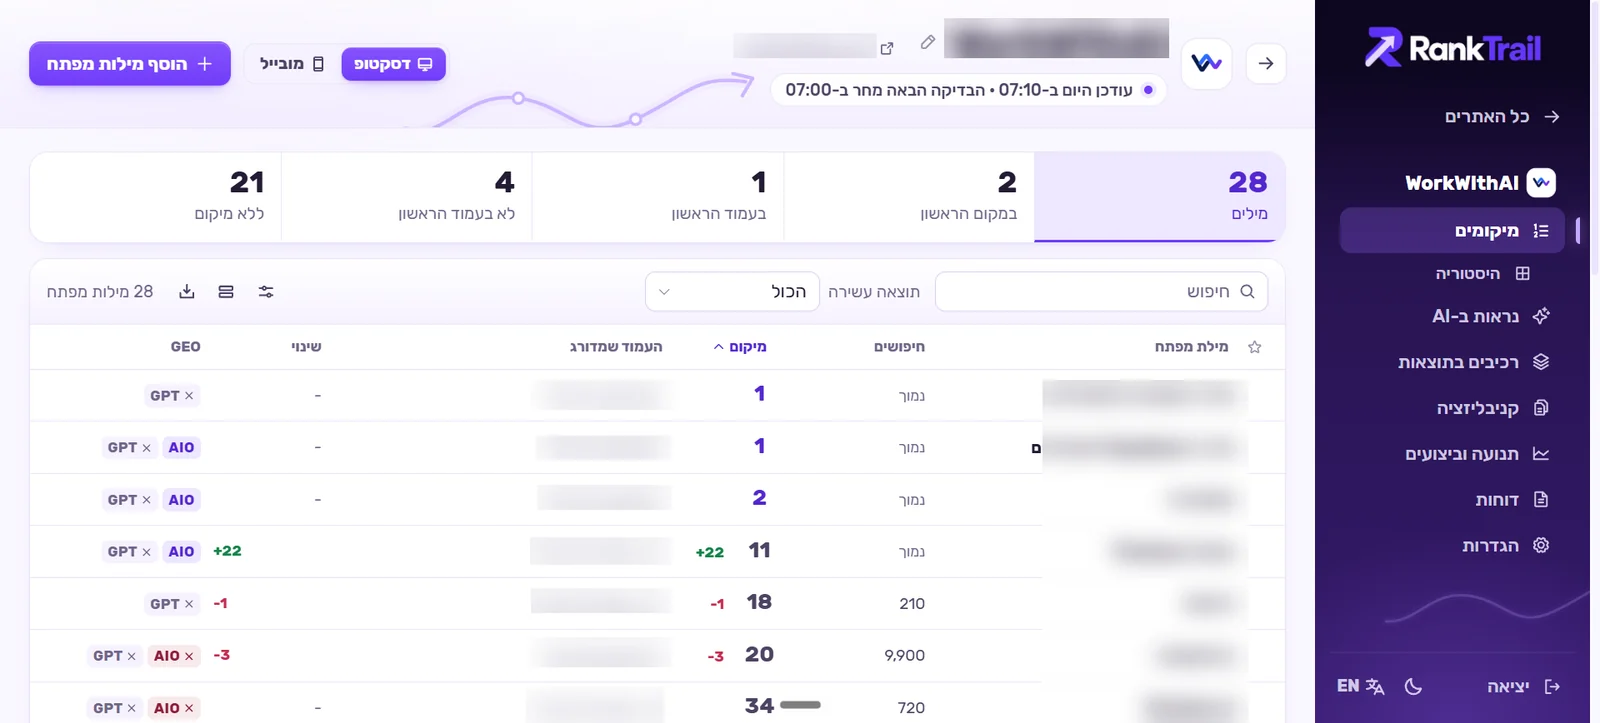
Task: Select the מובייל device toggle
Action: [292, 64]
